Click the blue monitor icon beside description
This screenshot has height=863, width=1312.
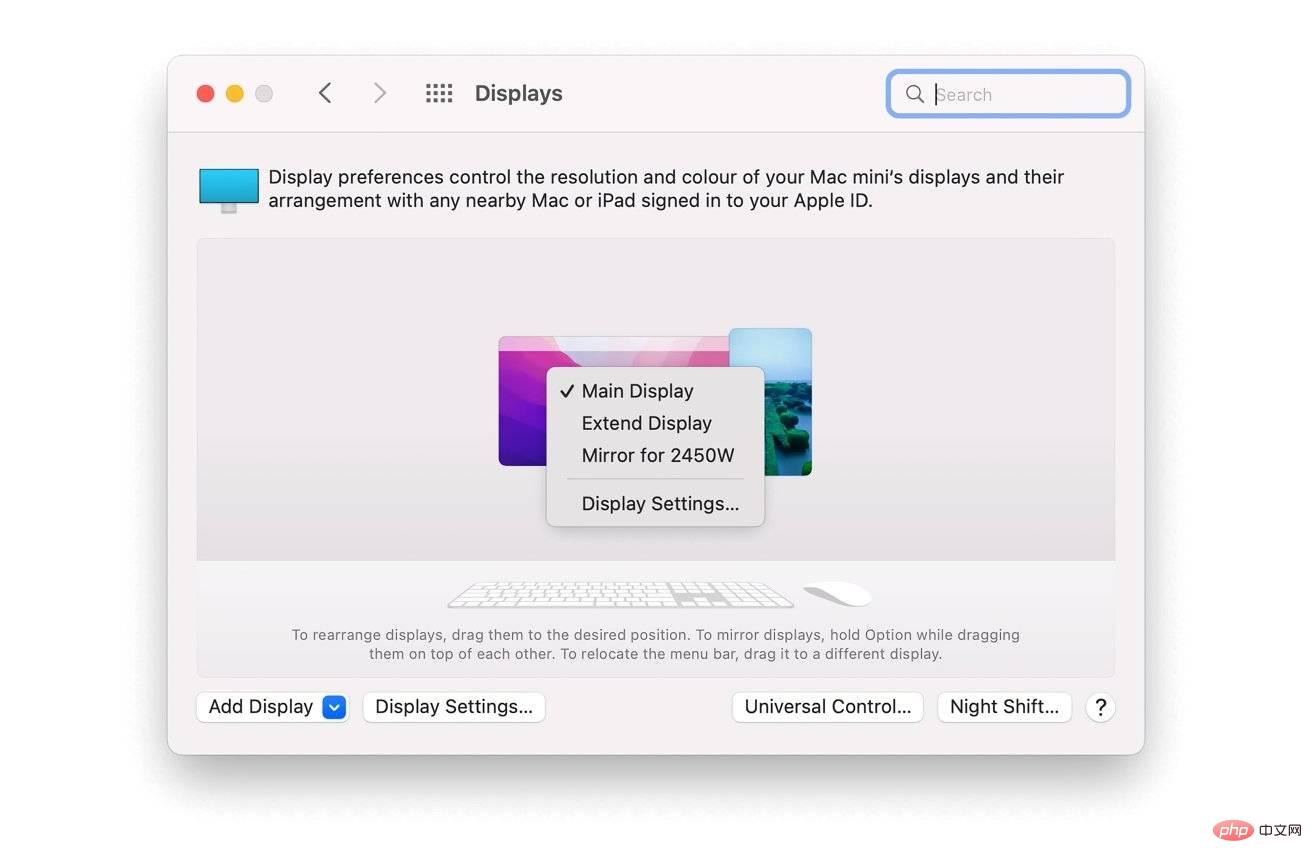coord(229,190)
